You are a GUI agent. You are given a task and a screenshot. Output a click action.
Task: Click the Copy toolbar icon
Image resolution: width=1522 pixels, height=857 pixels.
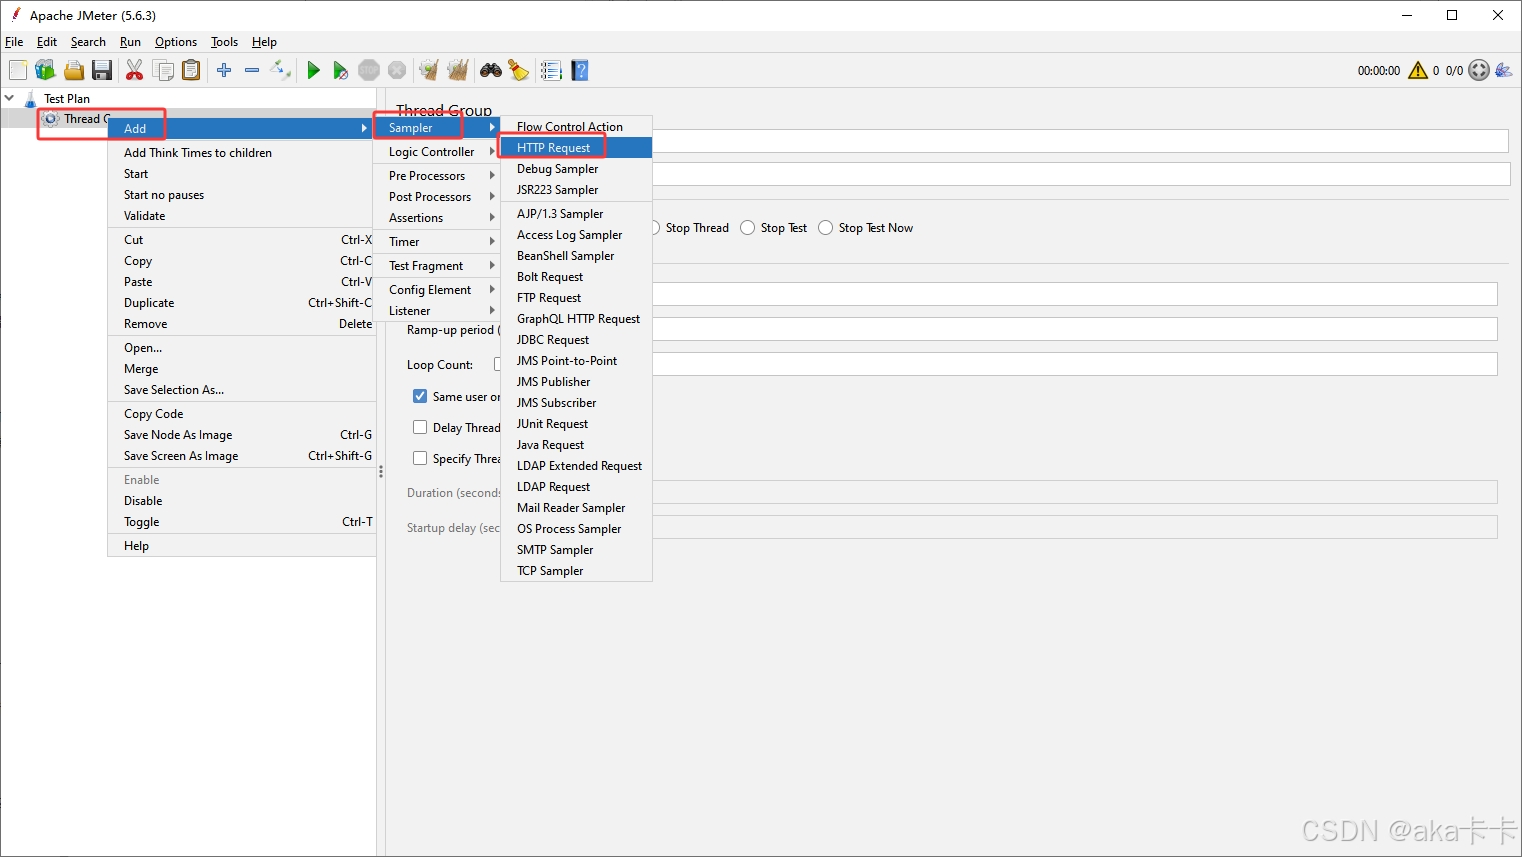coord(163,70)
